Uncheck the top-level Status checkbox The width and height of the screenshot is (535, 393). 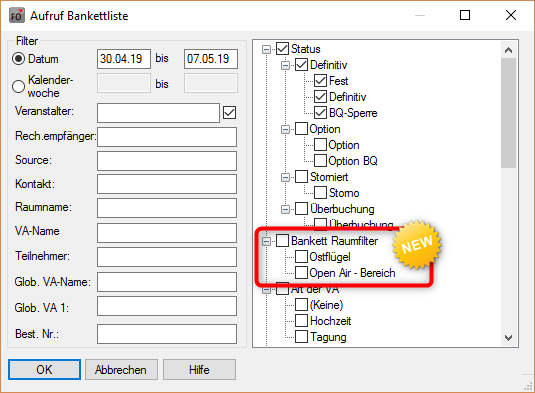pyautogui.click(x=282, y=48)
